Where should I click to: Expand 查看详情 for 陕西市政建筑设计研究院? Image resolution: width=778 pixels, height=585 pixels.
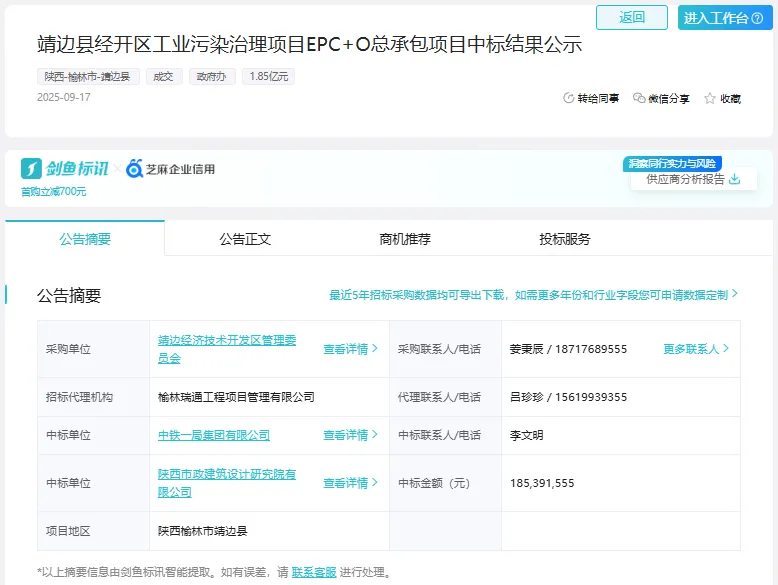click(x=350, y=483)
